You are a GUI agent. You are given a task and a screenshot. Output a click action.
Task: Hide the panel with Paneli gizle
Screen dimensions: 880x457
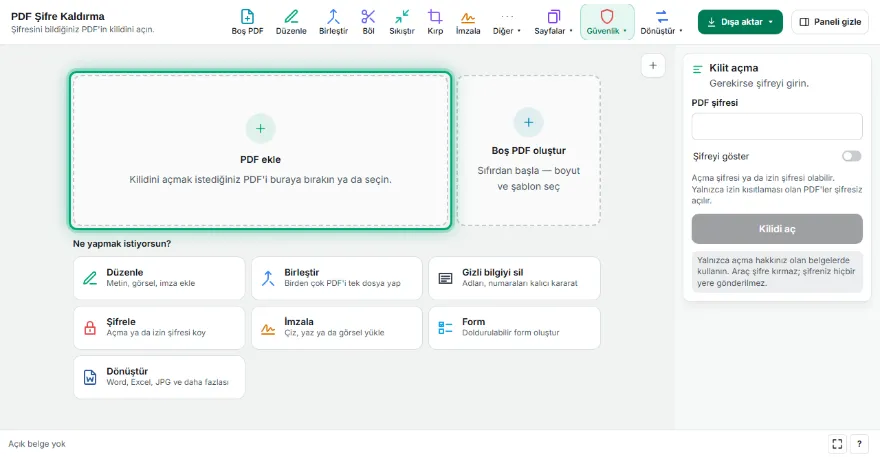coord(829,22)
